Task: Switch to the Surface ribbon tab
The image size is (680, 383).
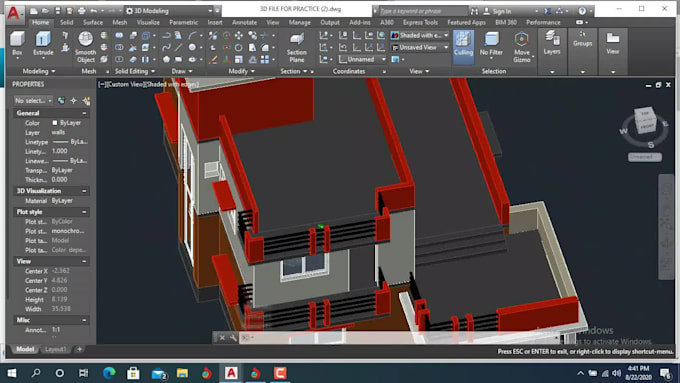Action: point(93,22)
